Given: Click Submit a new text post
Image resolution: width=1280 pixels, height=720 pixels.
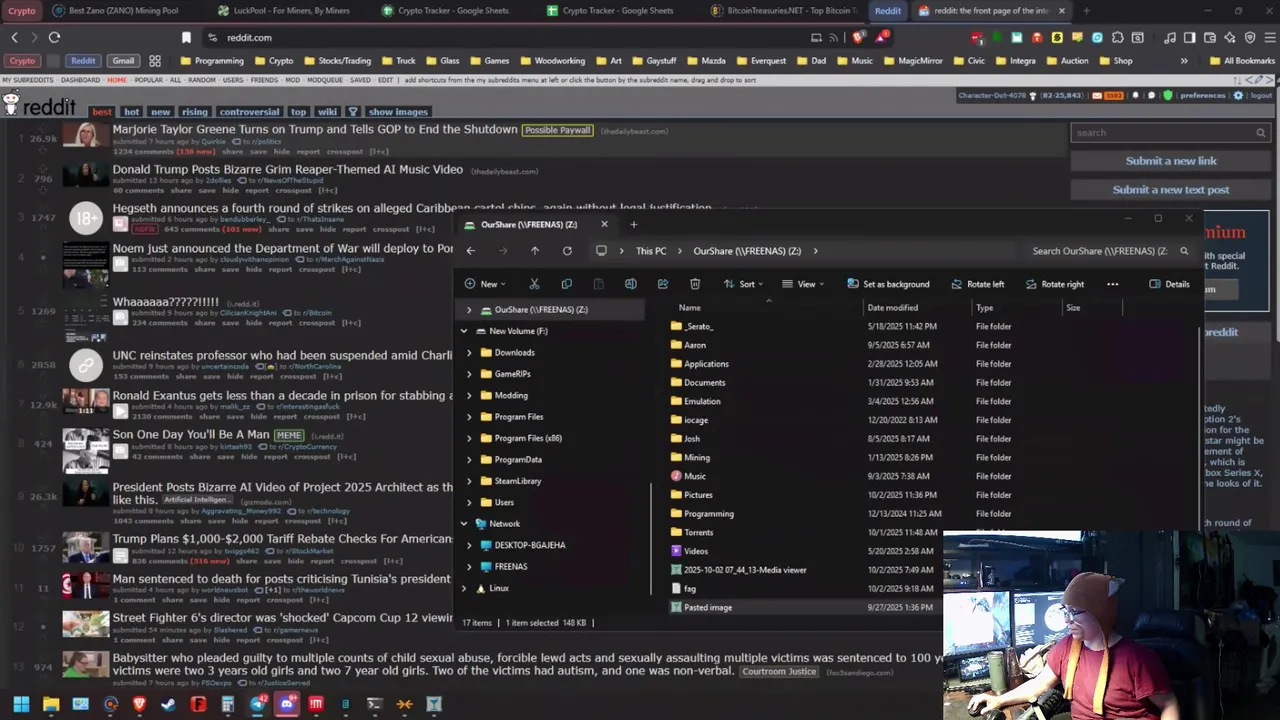Looking at the screenshot, I should pyautogui.click(x=1171, y=190).
